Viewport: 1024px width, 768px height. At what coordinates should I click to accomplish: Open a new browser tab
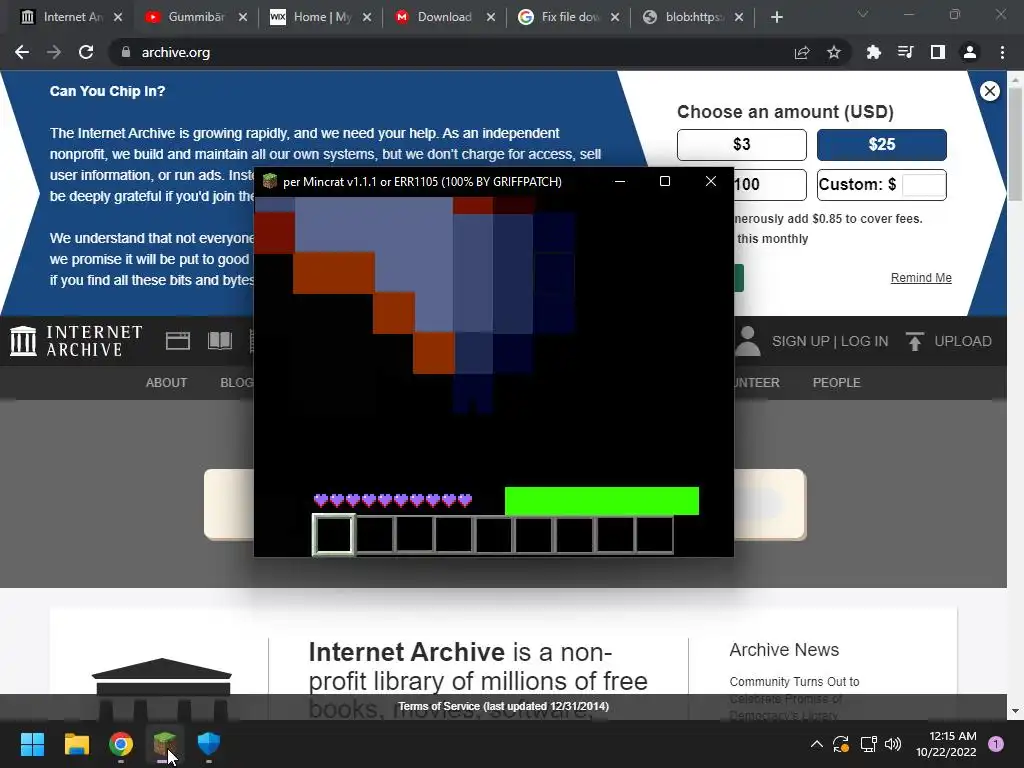click(776, 18)
